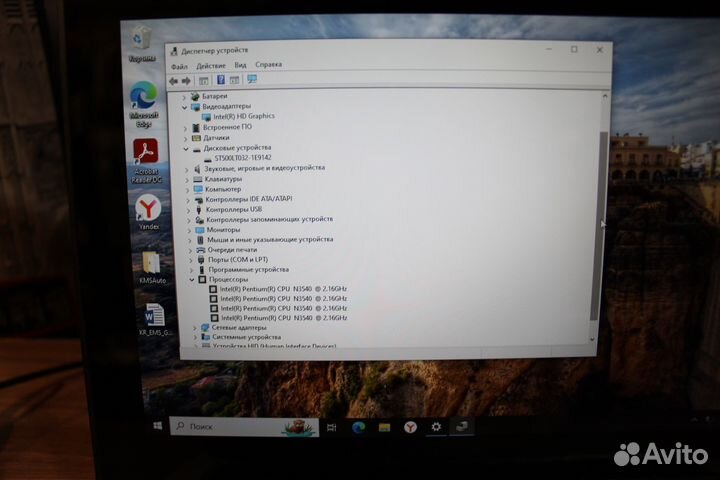Image resolution: width=720 pixels, height=480 pixels.
Task: Open the Справка menu
Action: click(x=269, y=65)
